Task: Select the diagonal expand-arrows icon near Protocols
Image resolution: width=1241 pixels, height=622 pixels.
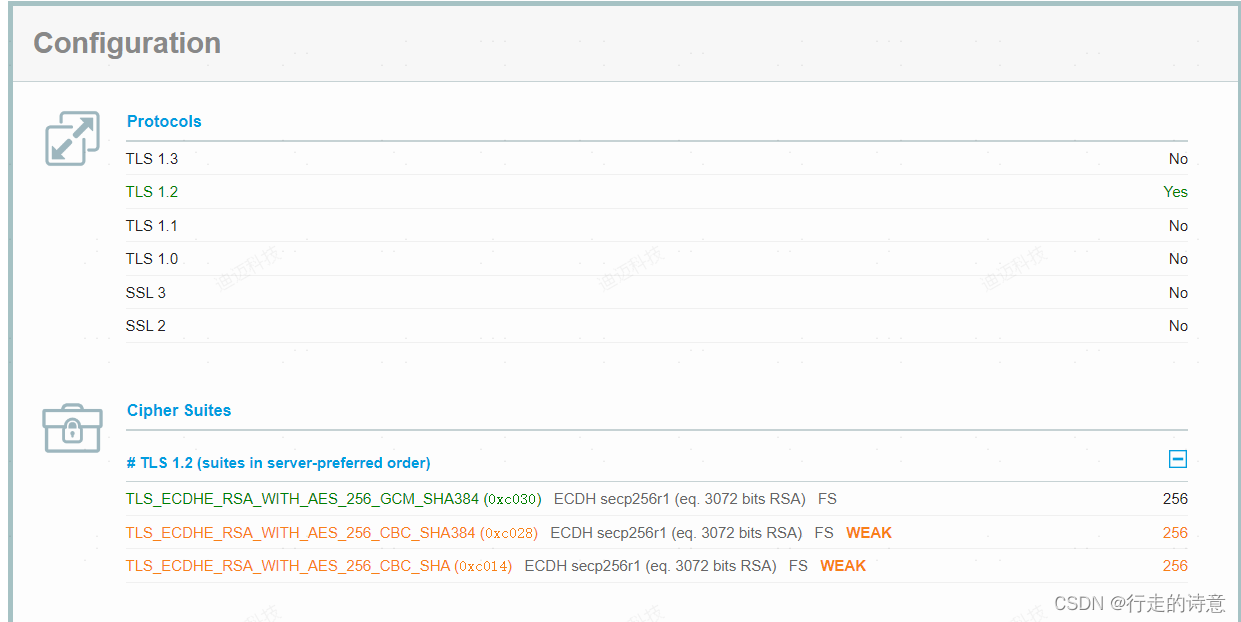Action: coord(71,138)
